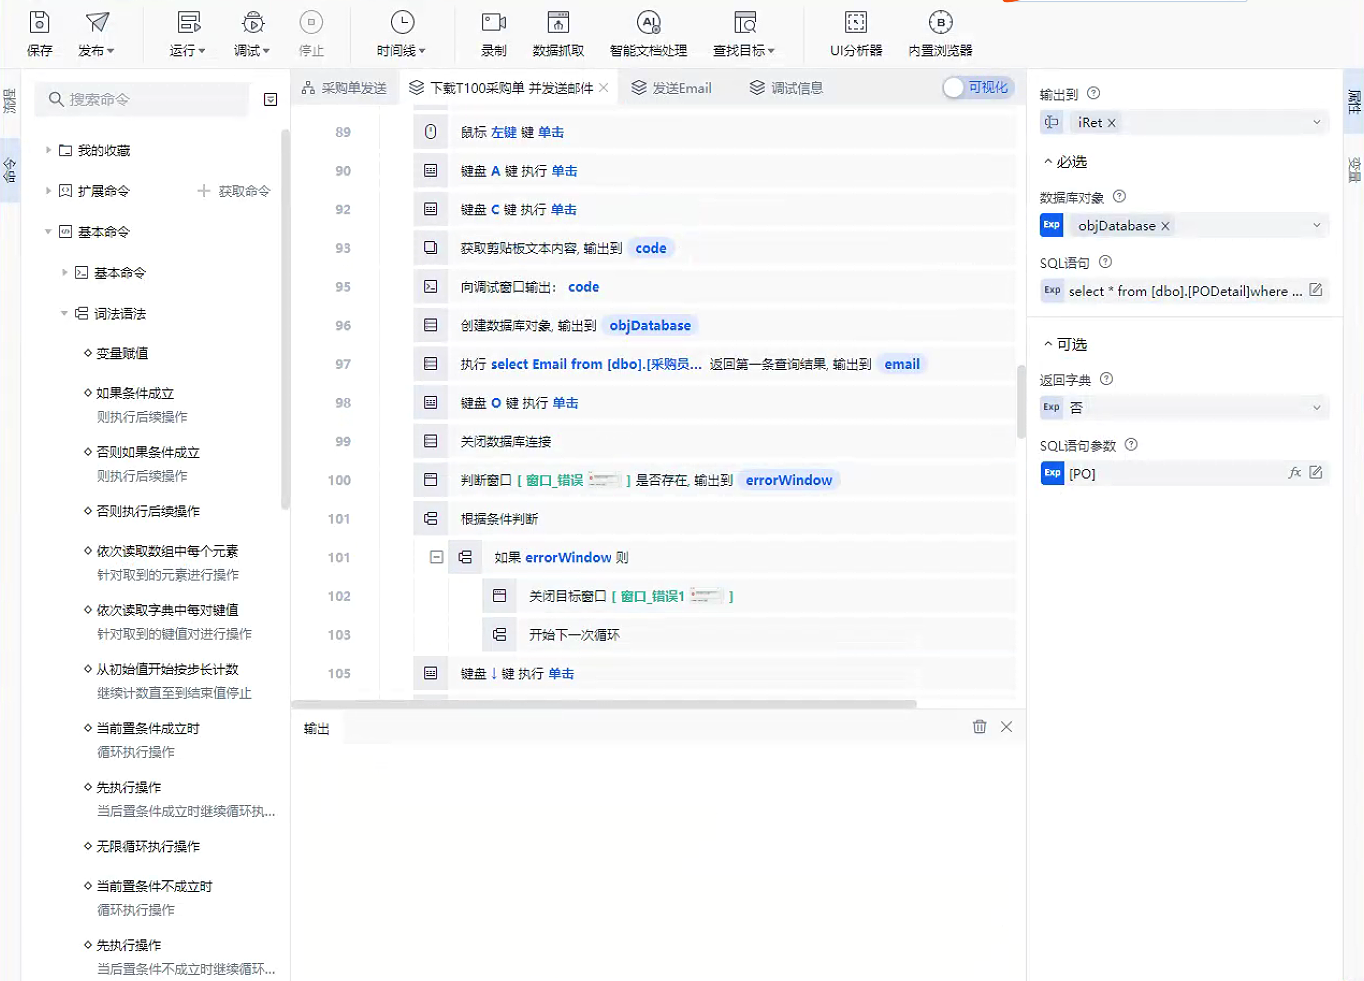
Task: Select the 变量赋值 command
Action: click(122, 353)
